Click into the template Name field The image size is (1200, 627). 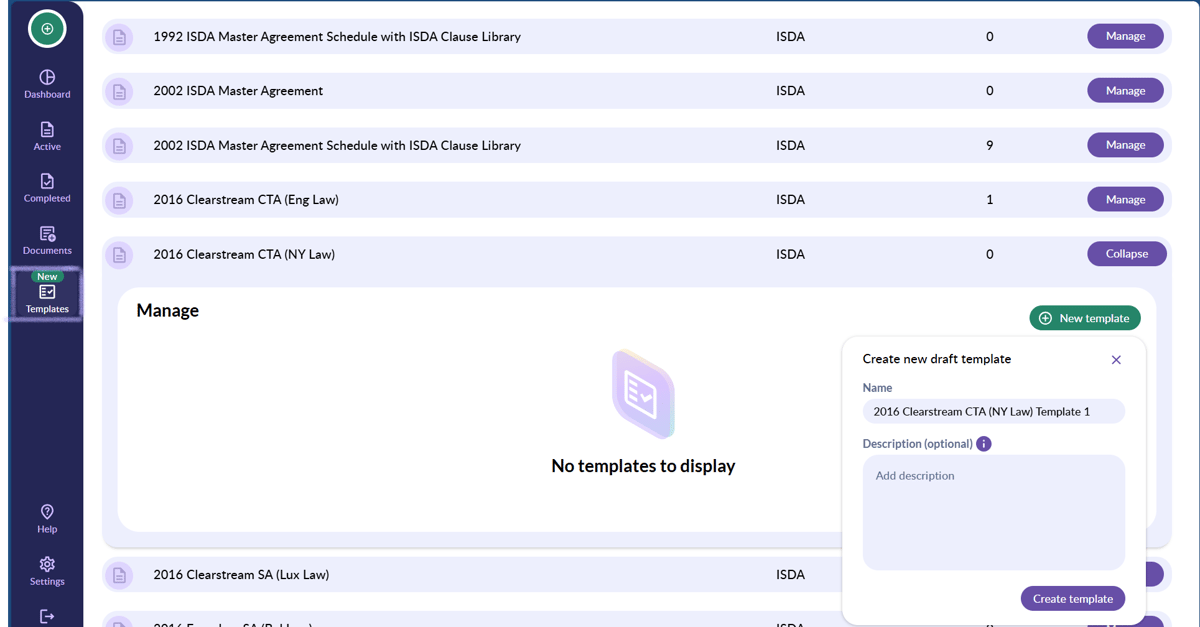coord(994,411)
